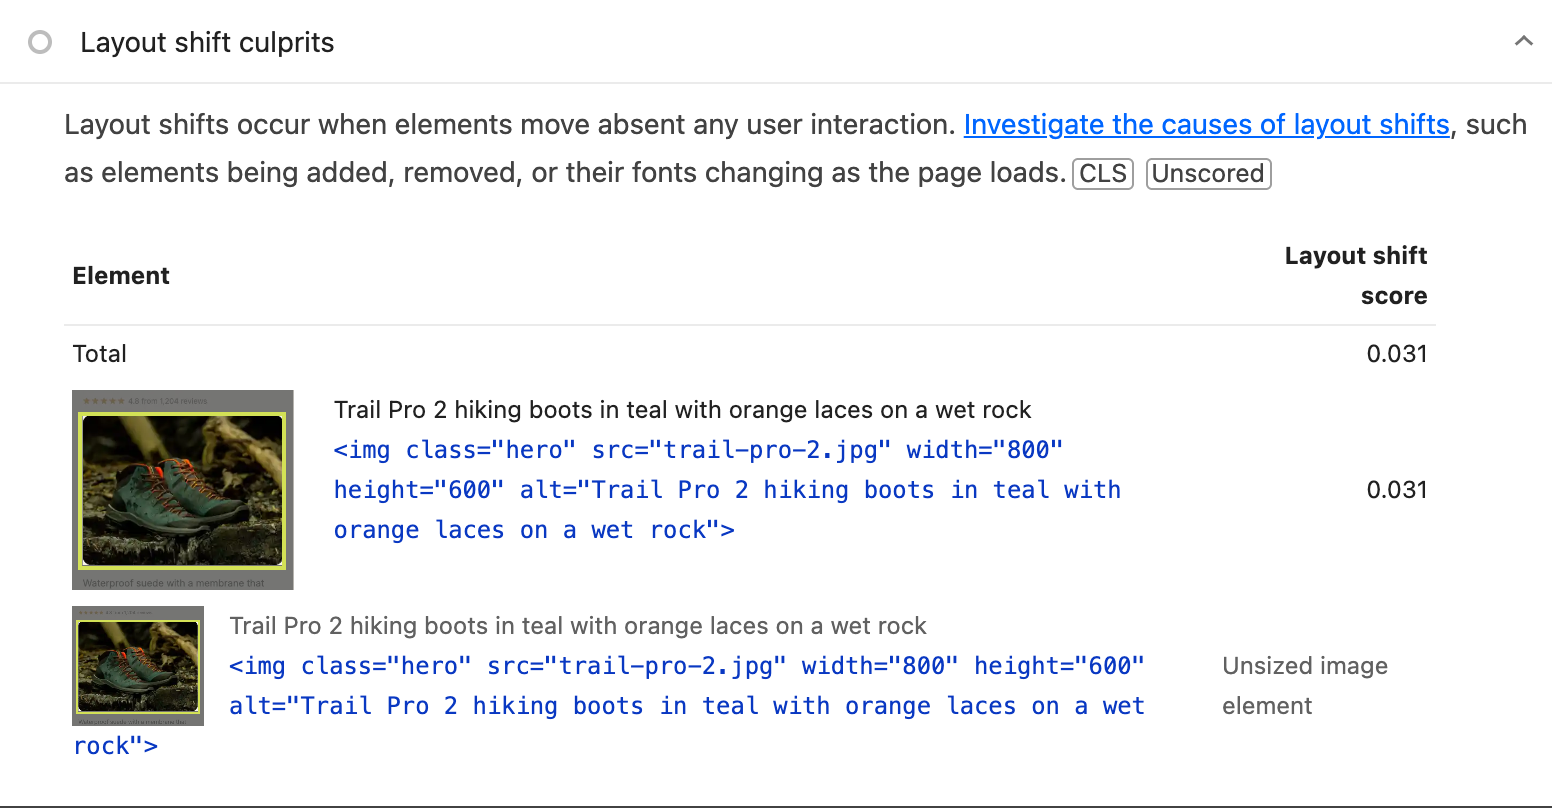The height and width of the screenshot is (808, 1552).
Task: Click the hero image row score 0.031
Action: (1397, 490)
